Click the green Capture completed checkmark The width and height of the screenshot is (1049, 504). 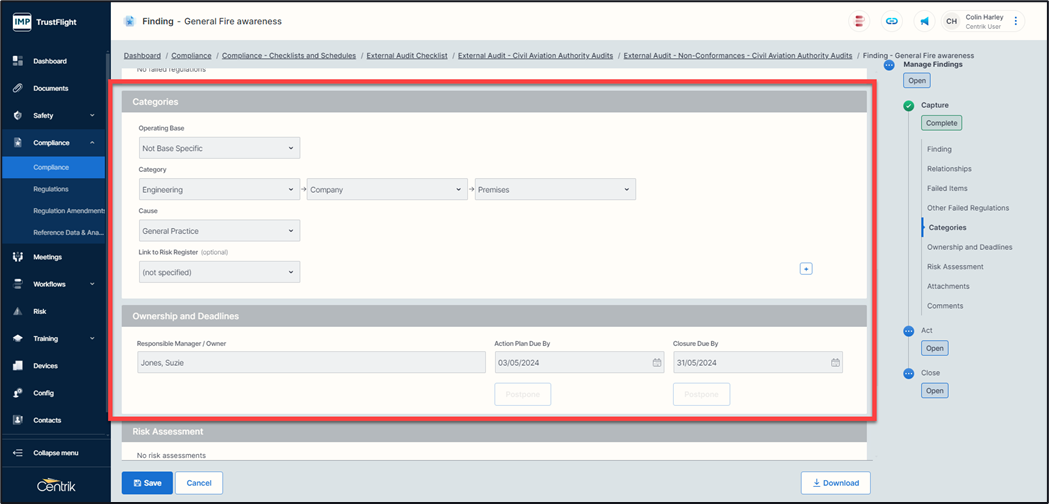tap(908, 105)
